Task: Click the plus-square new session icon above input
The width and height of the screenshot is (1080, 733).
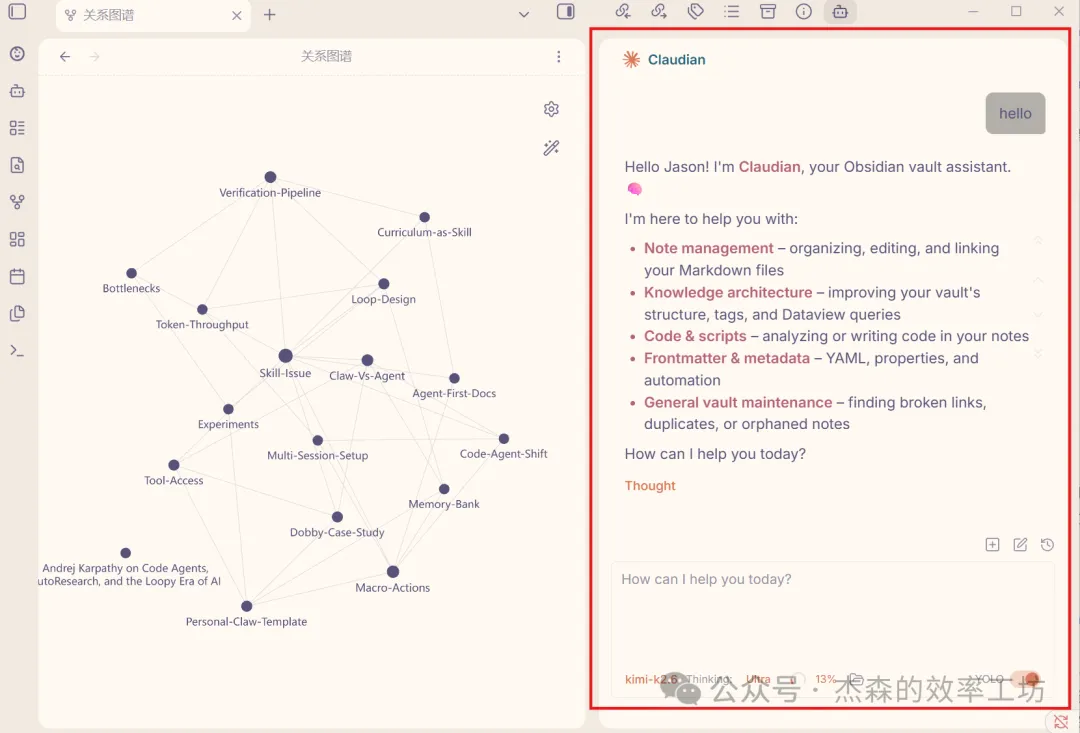Action: point(993,544)
